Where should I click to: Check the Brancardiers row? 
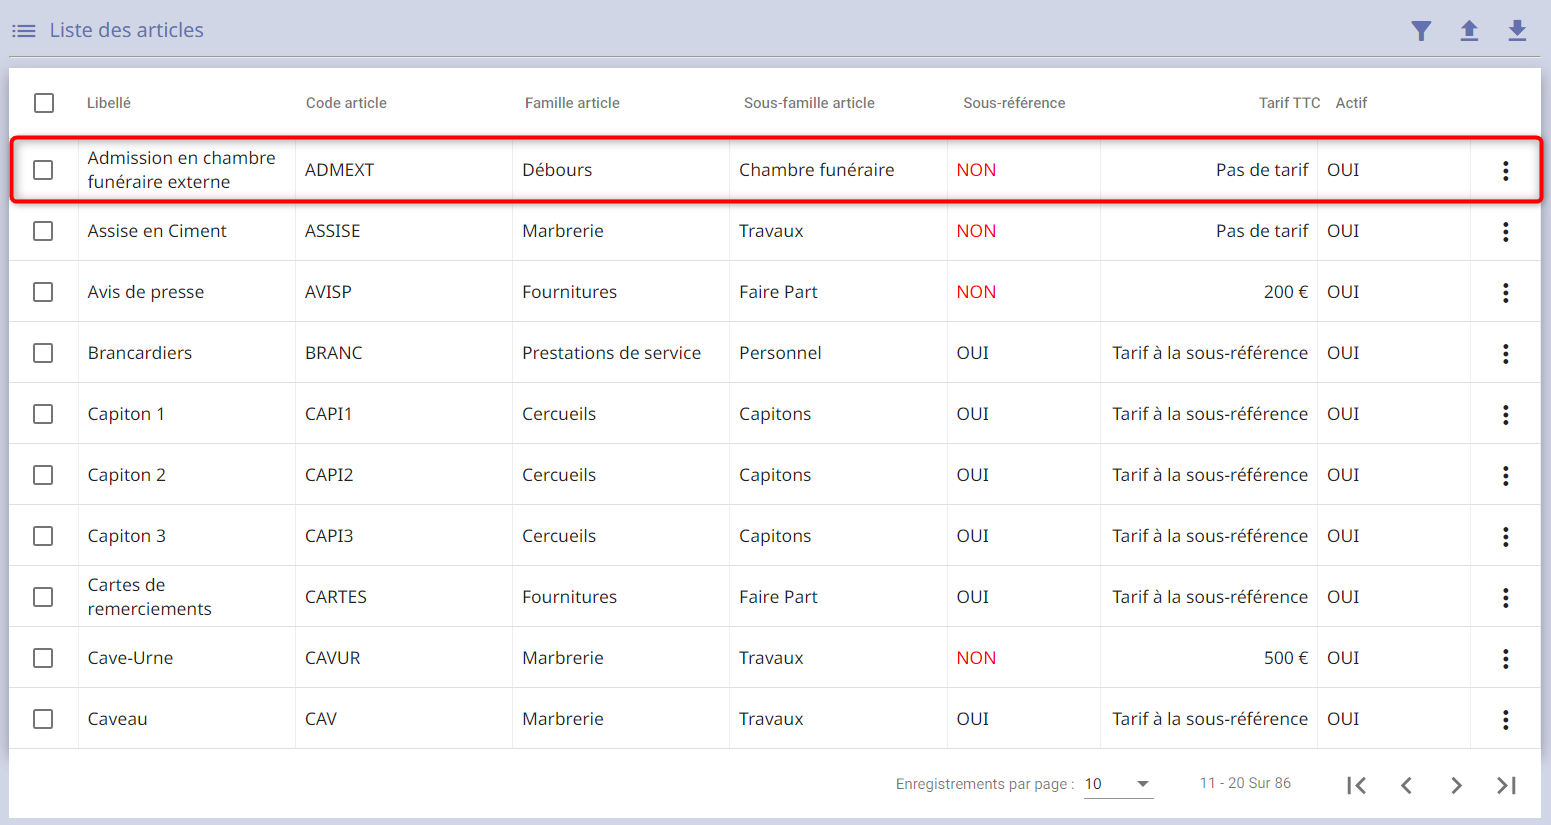tap(43, 353)
